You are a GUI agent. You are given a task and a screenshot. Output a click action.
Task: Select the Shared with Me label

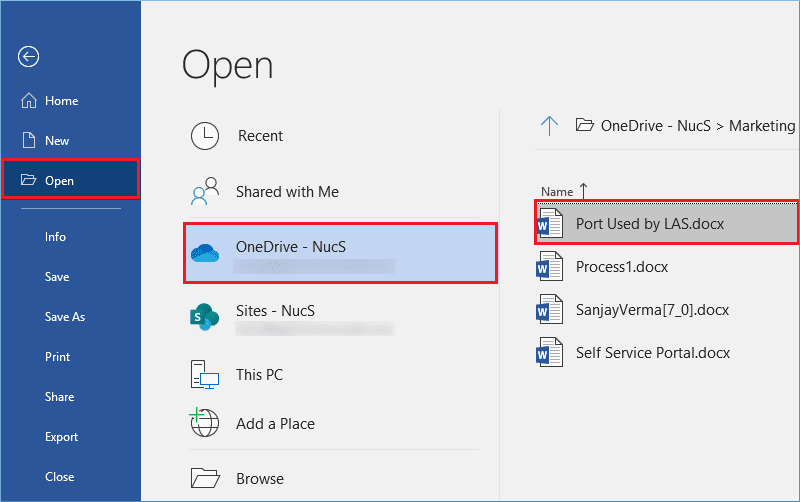click(287, 192)
